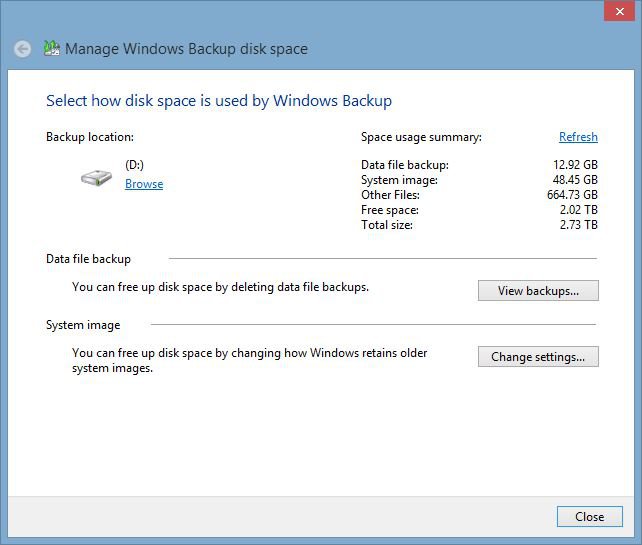
Task: Click the Space usage summary label
Action: (x=421, y=137)
